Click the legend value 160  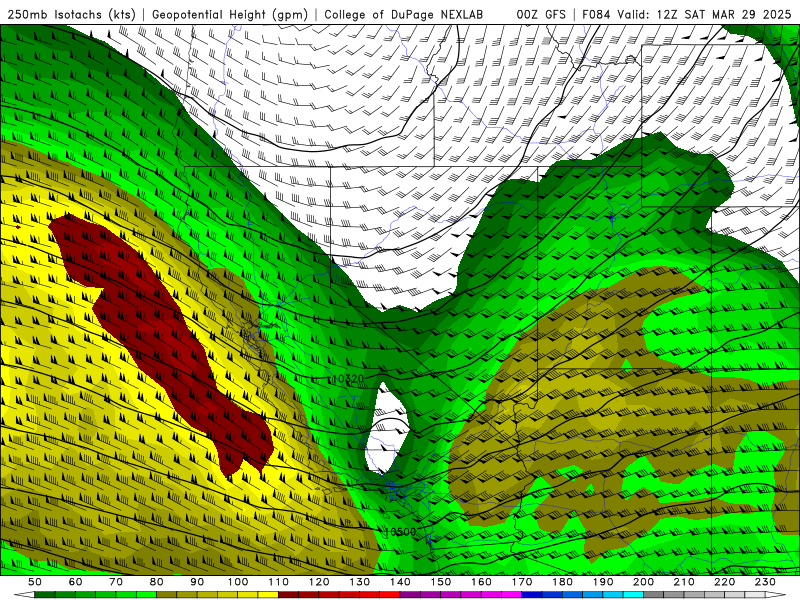click(481, 582)
